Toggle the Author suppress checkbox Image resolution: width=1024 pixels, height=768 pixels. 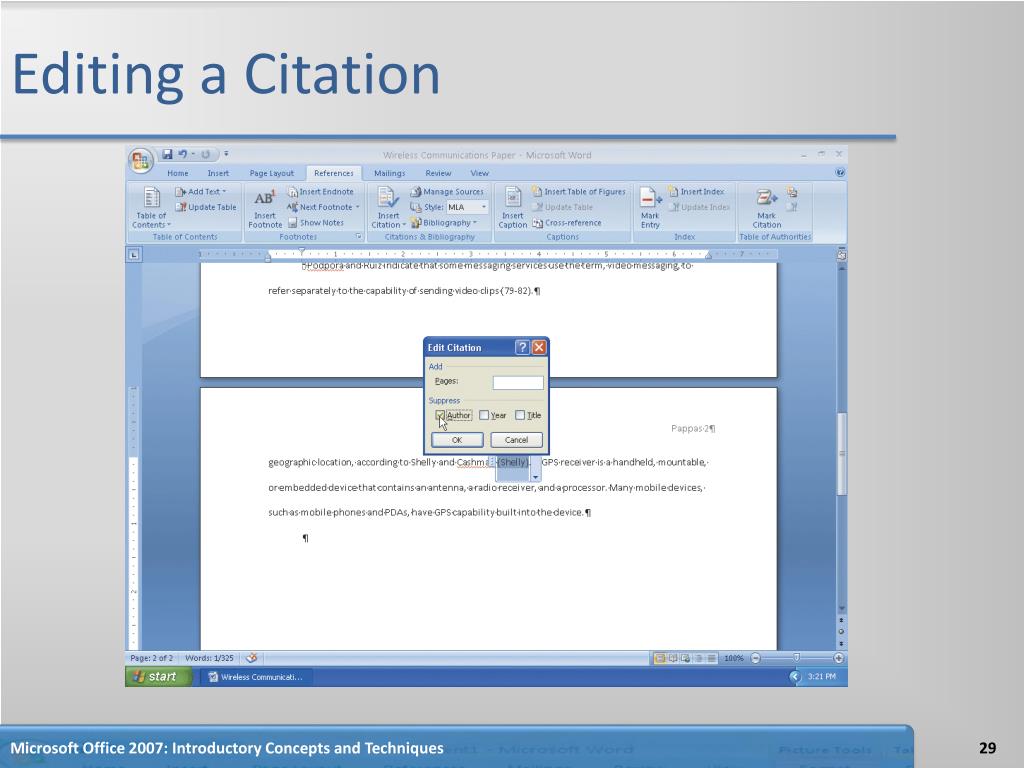440,415
